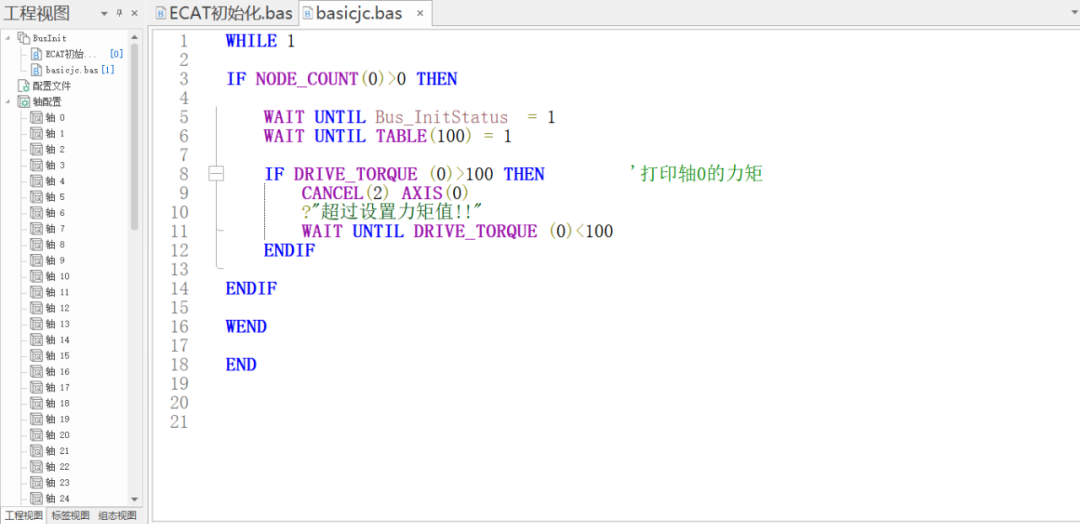Click the 轴 21 label
The width and height of the screenshot is (1080, 524).
(58, 451)
